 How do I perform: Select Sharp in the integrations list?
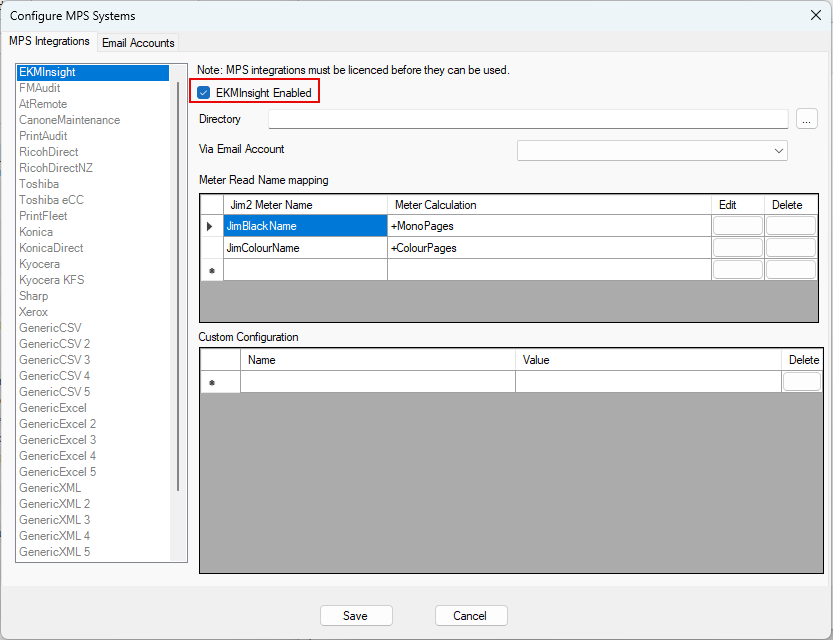(93, 296)
